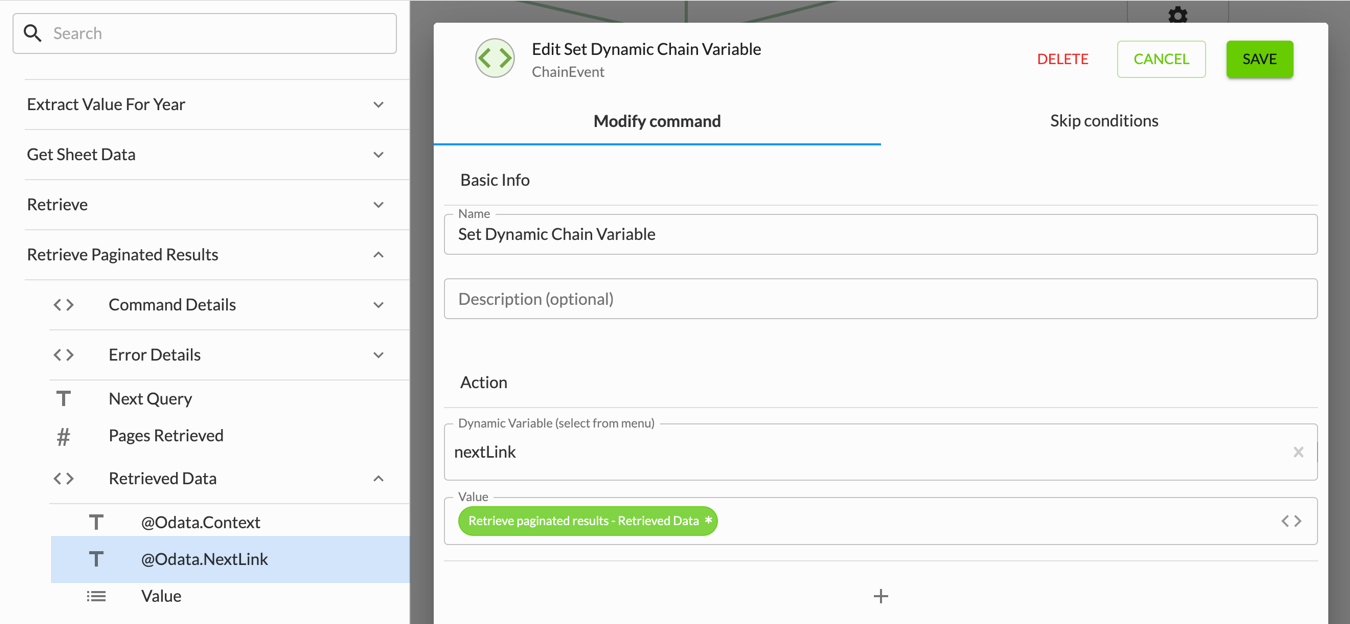Click the Edit Set Dynamic Chain Variable title
This screenshot has width=1350, height=624.
click(x=647, y=49)
